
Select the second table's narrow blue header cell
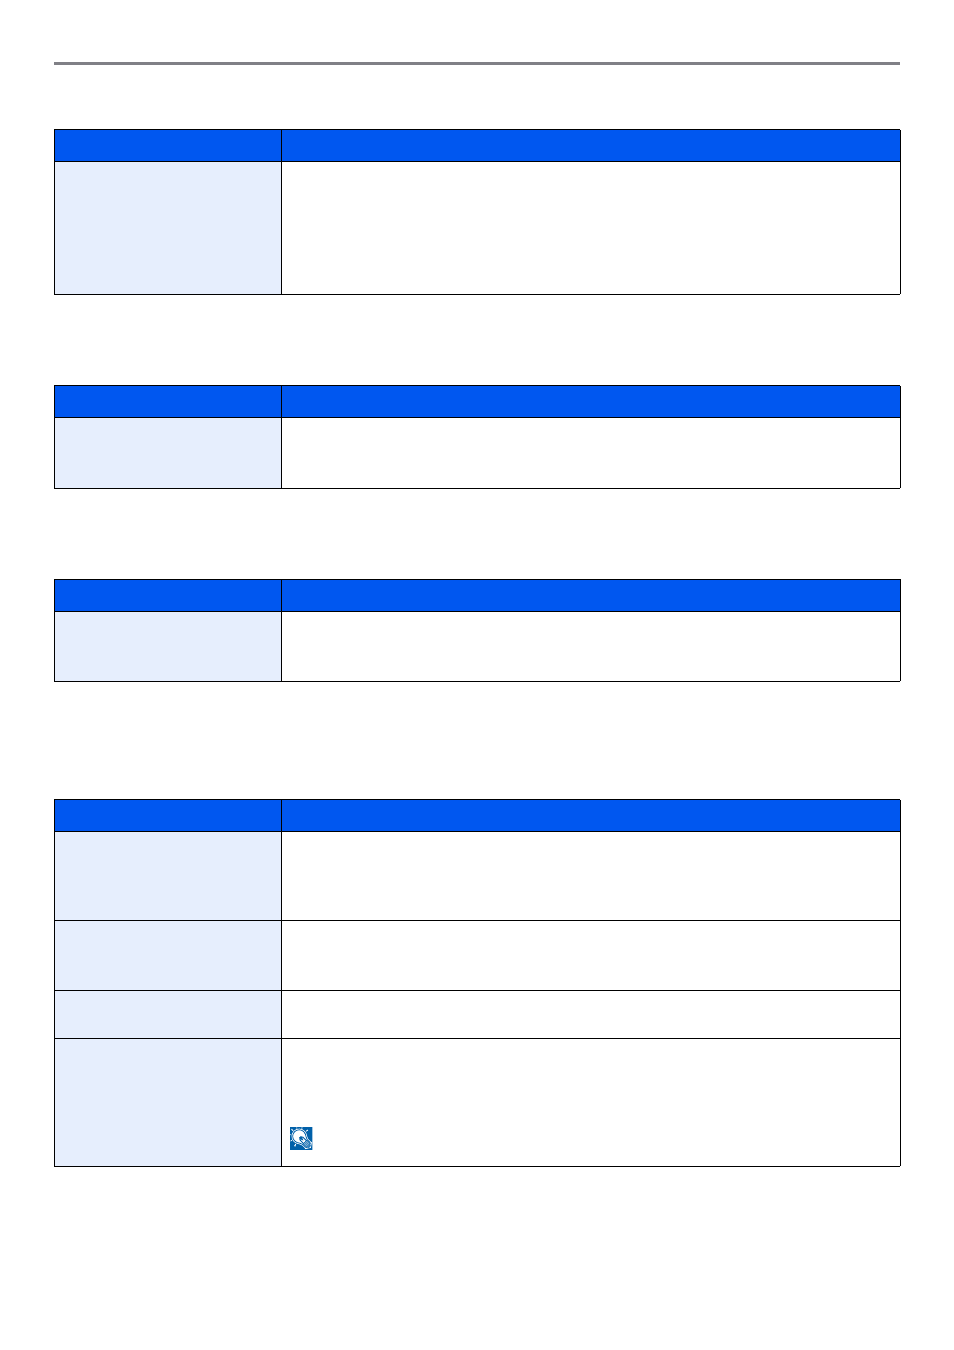coord(168,402)
